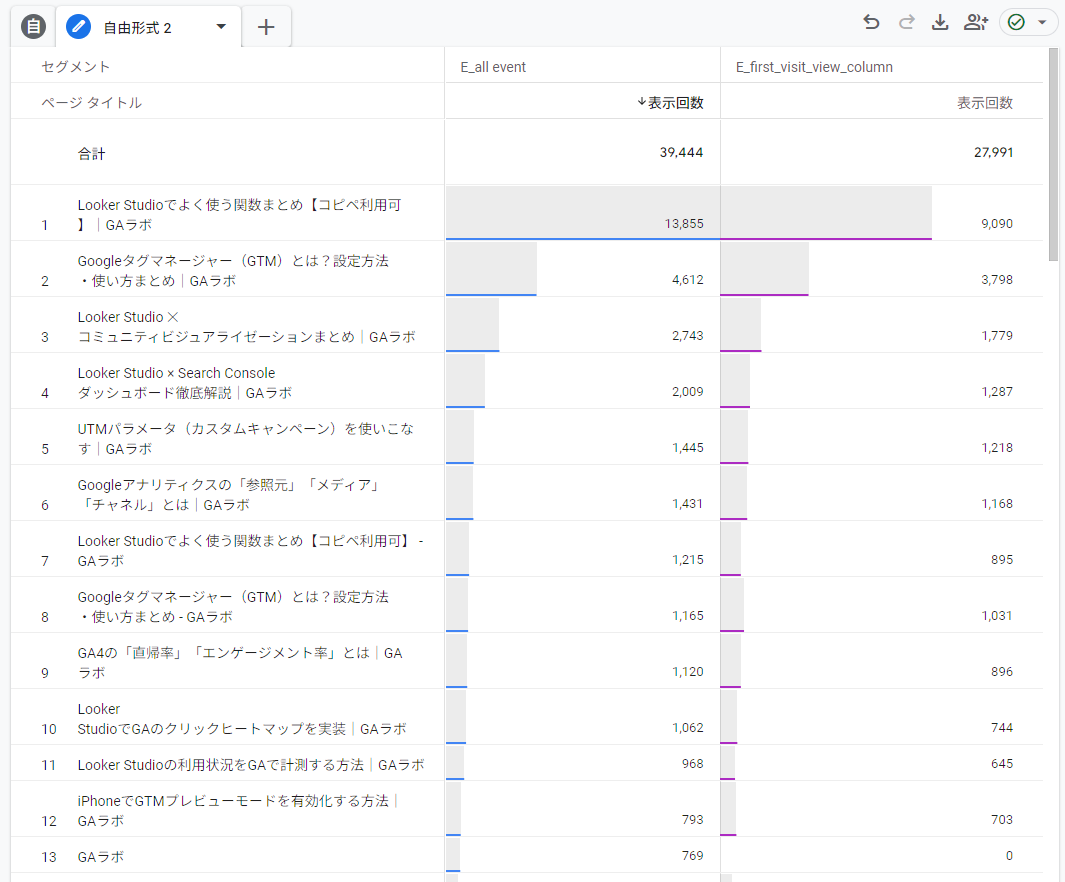Select row 3 コミュニティビジュアライゼーションまとめ title
The width and height of the screenshot is (1065, 882).
[x=247, y=327]
